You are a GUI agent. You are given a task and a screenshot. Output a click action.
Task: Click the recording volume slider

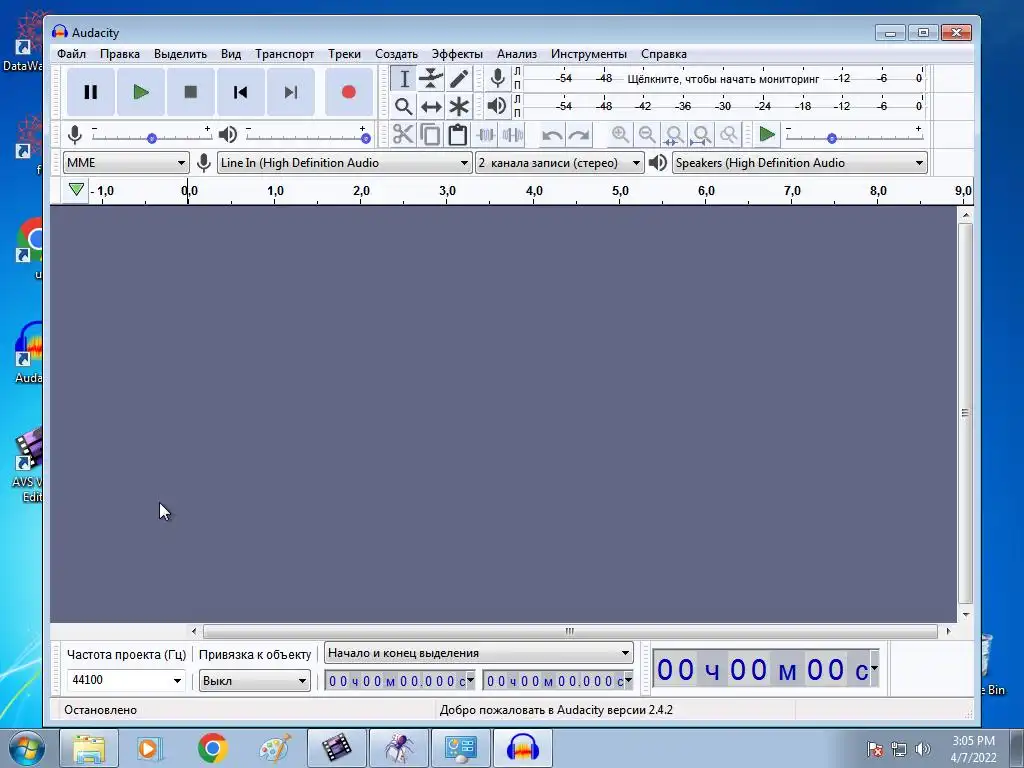(152, 136)
